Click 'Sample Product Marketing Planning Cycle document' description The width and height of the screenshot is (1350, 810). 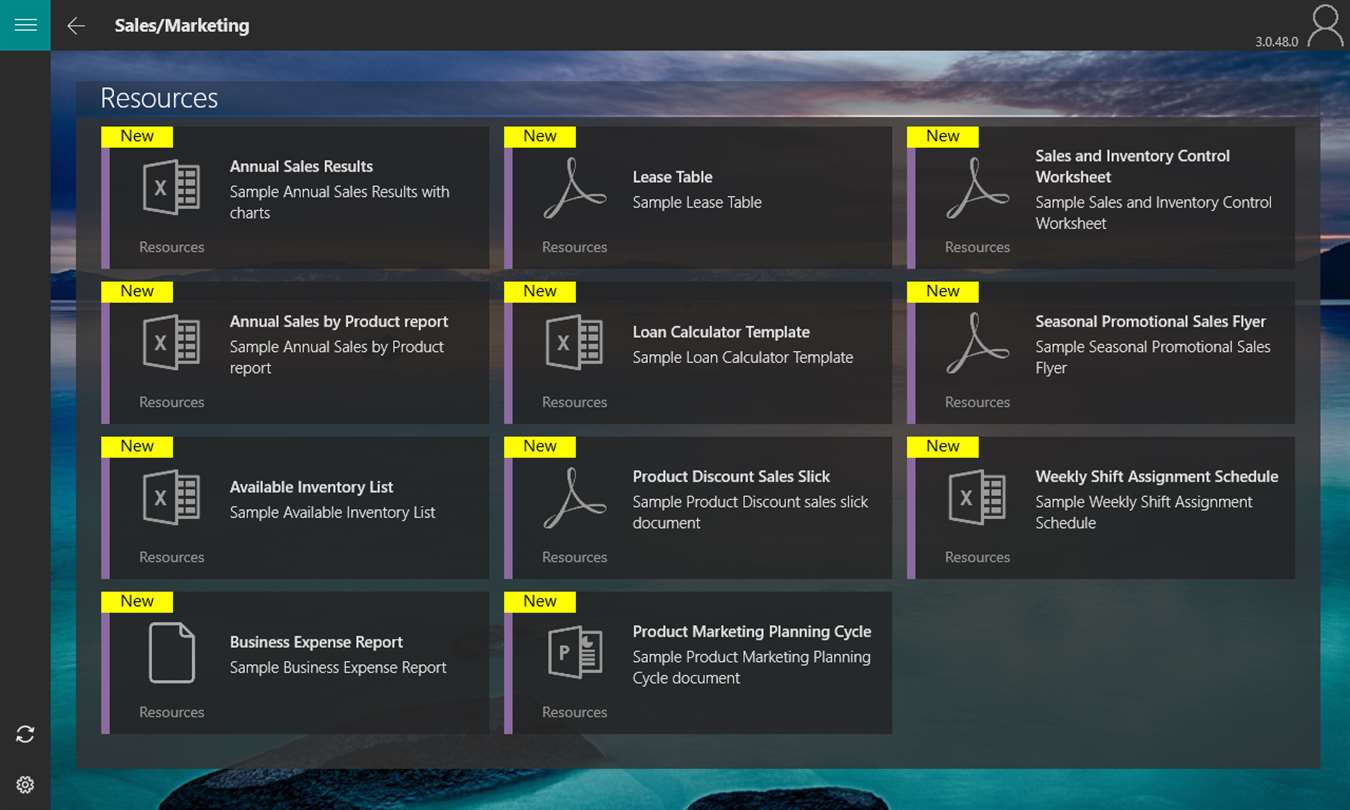click(x=752, y=667)
